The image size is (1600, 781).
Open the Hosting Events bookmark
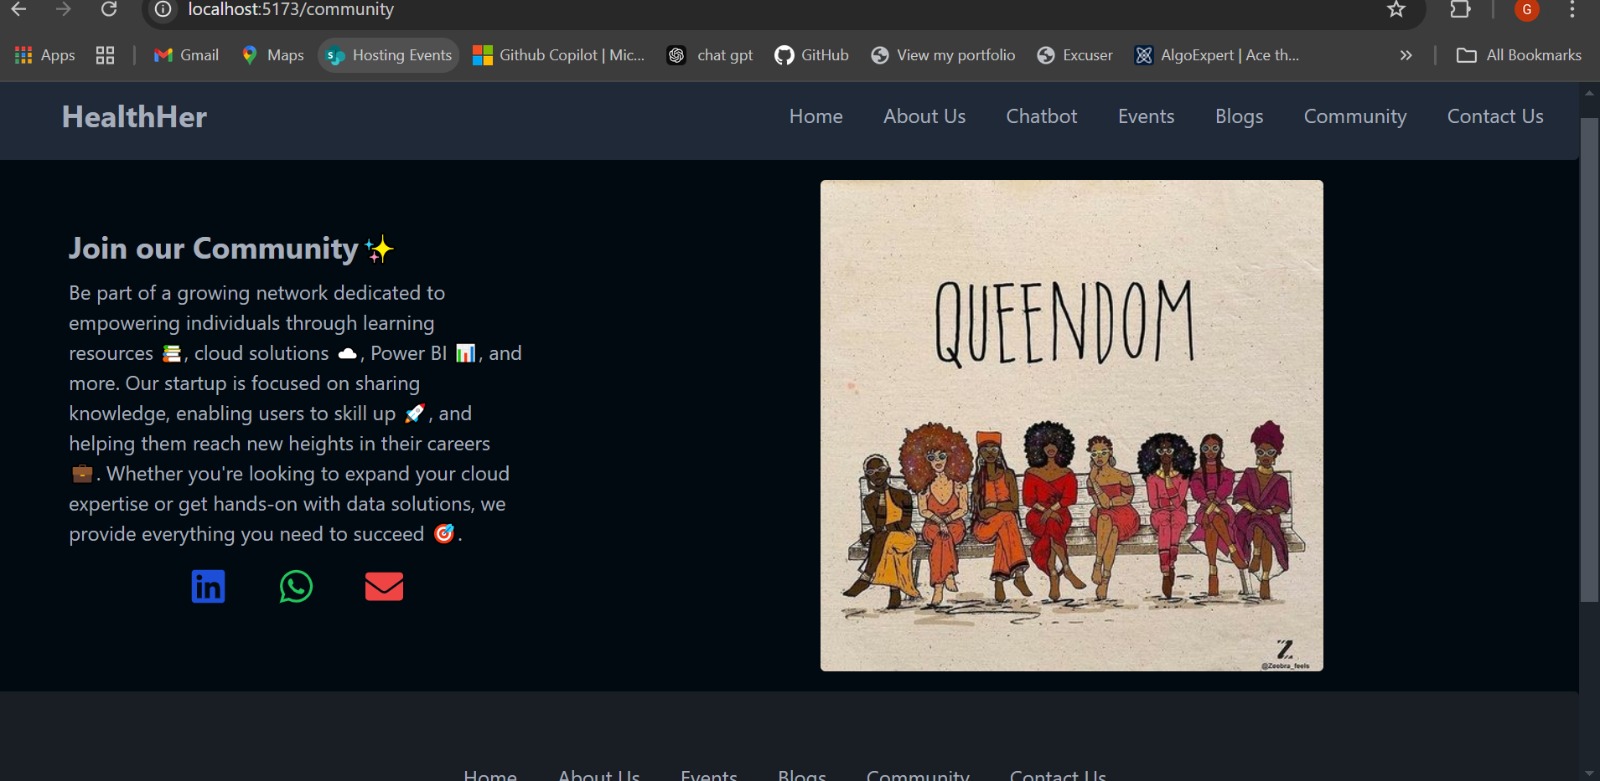click(389, 55)
